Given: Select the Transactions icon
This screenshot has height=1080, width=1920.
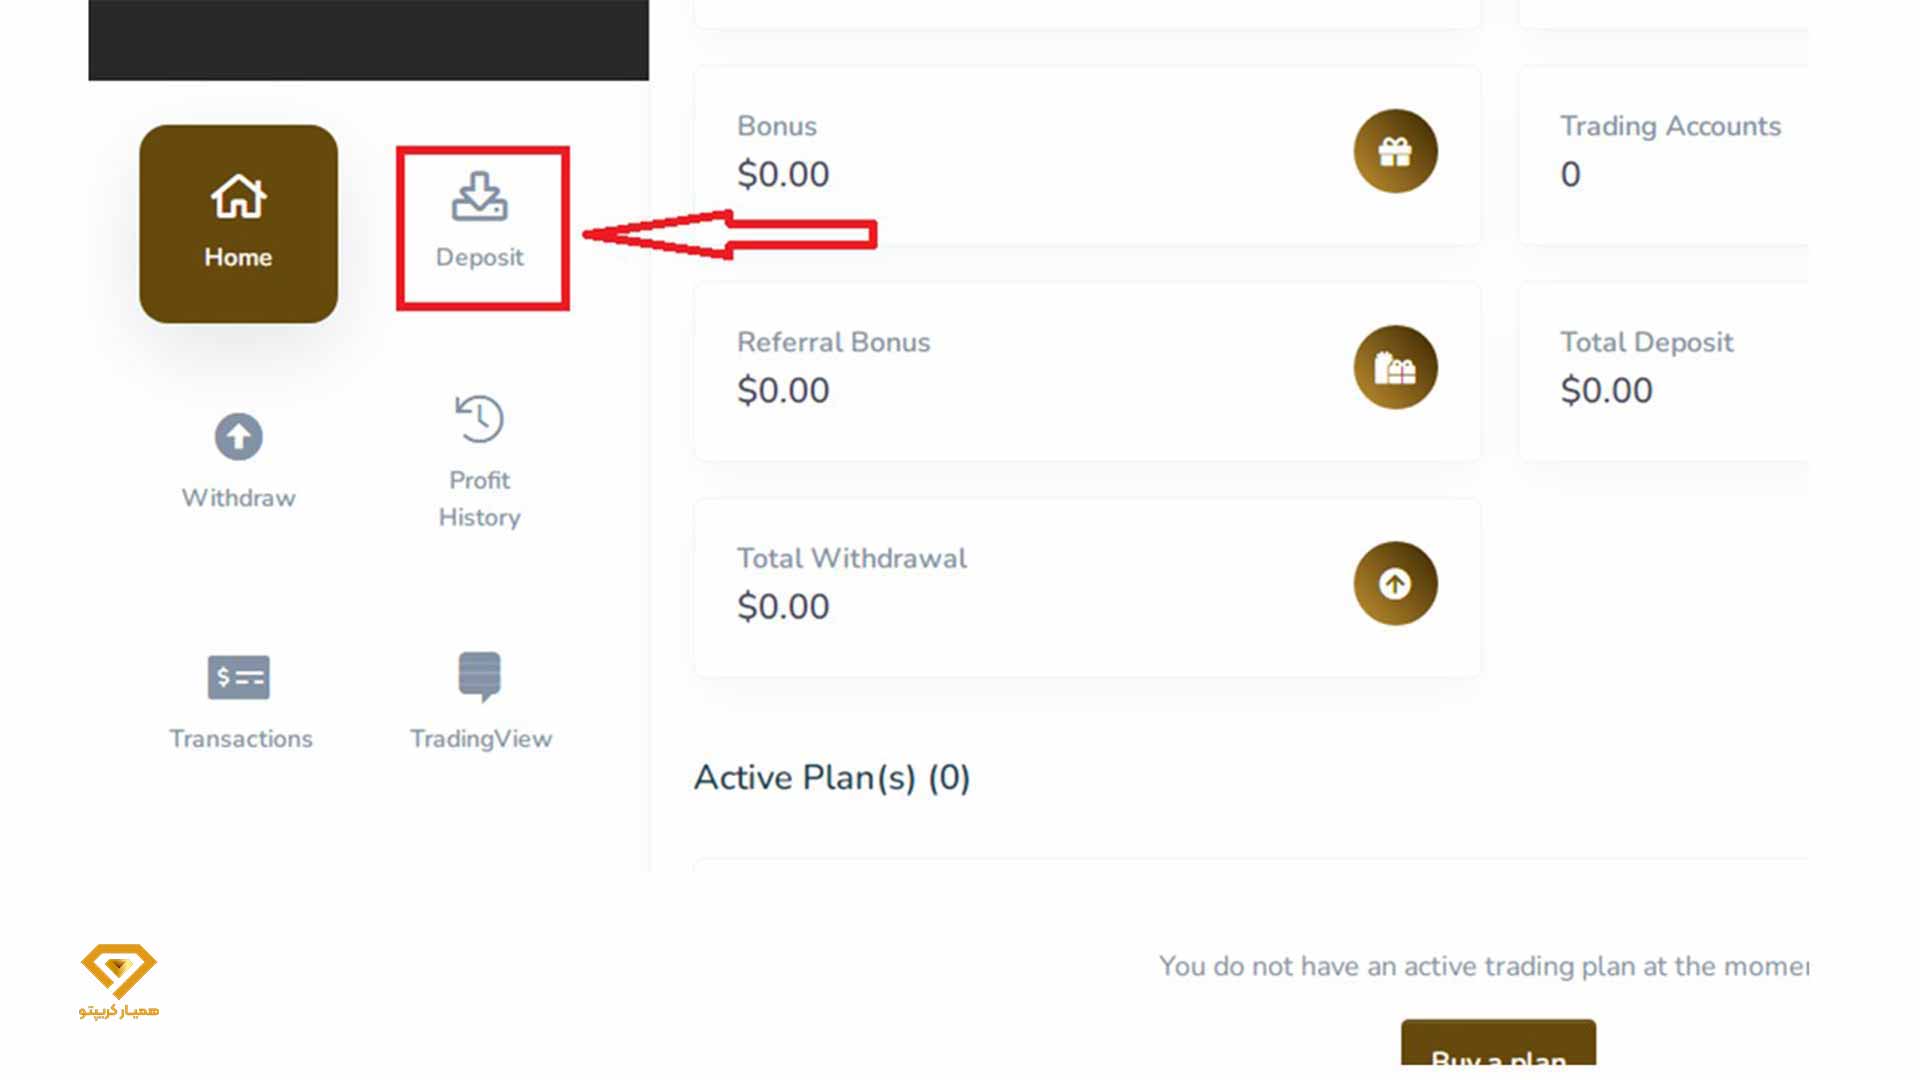Looking at the screenshot, I should pyautogui.click(x=238, y=678).
